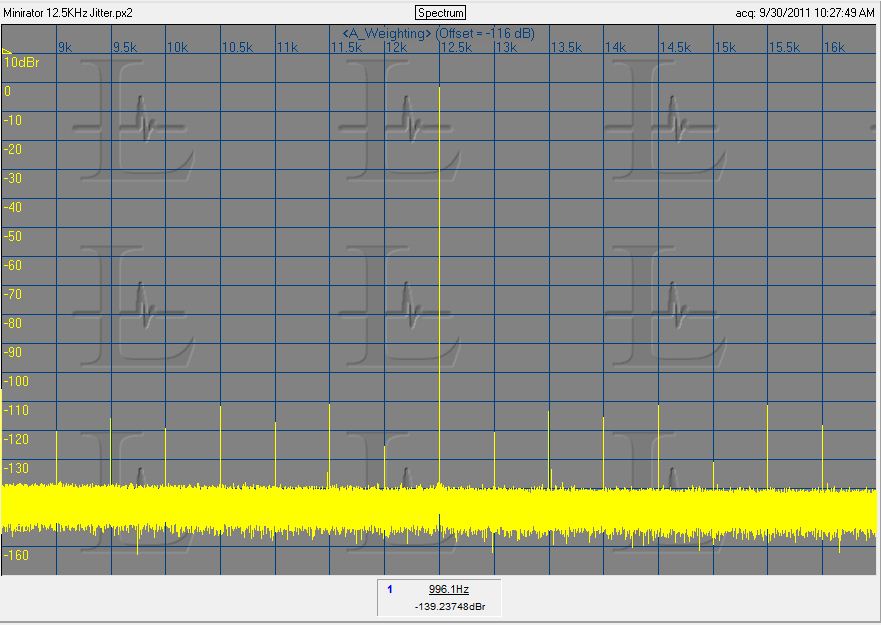Click the 9k frequency axis label

pos(65,48)
